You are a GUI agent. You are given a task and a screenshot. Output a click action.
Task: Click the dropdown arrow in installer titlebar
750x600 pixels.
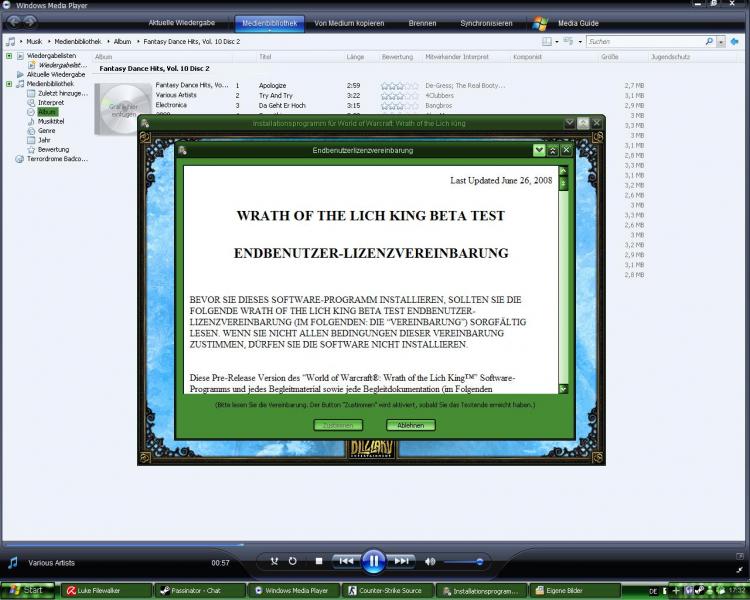point(569,123)
